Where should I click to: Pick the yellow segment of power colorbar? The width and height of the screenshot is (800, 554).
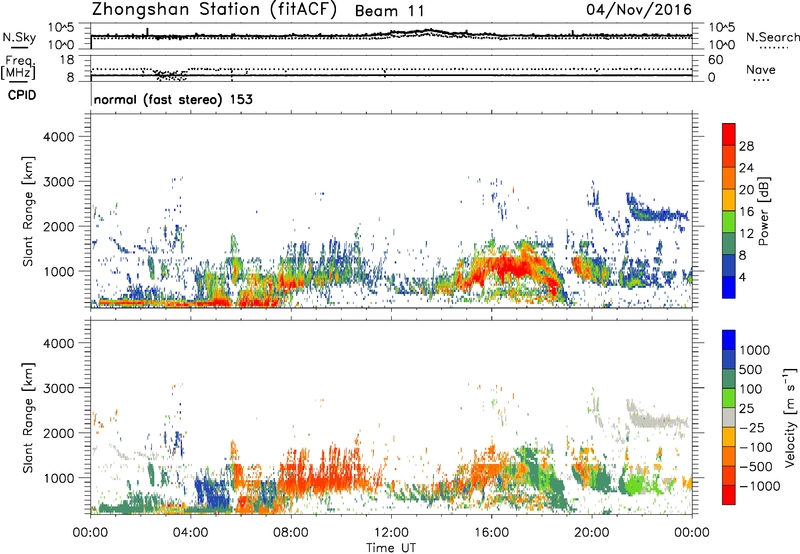729,200
